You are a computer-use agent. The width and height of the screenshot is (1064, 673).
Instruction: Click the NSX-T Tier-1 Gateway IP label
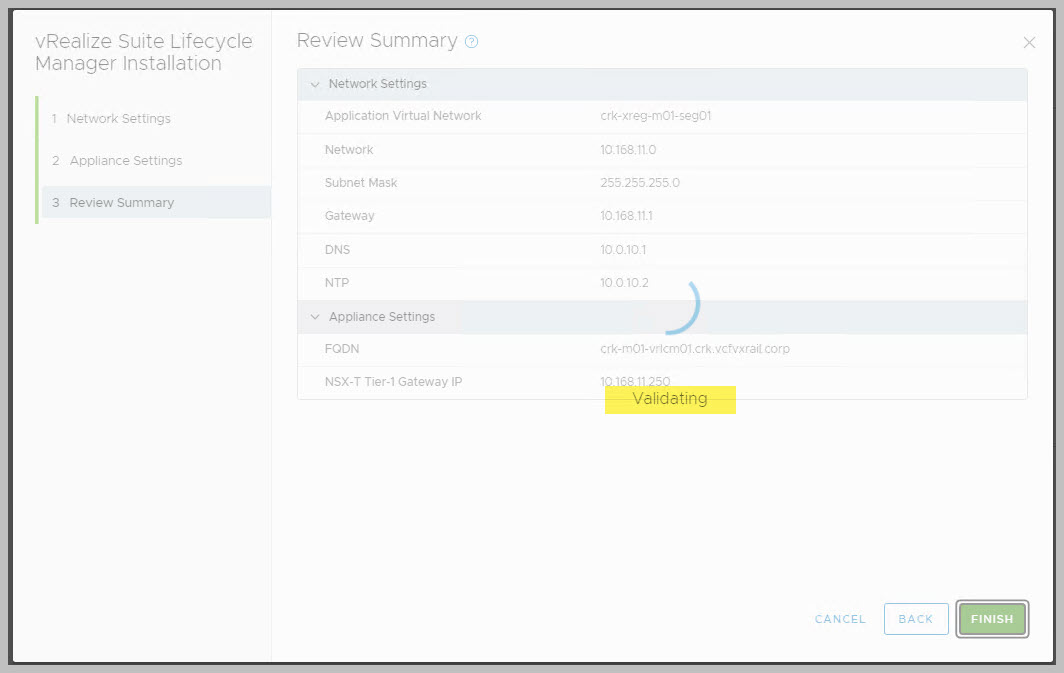(393, 382)
